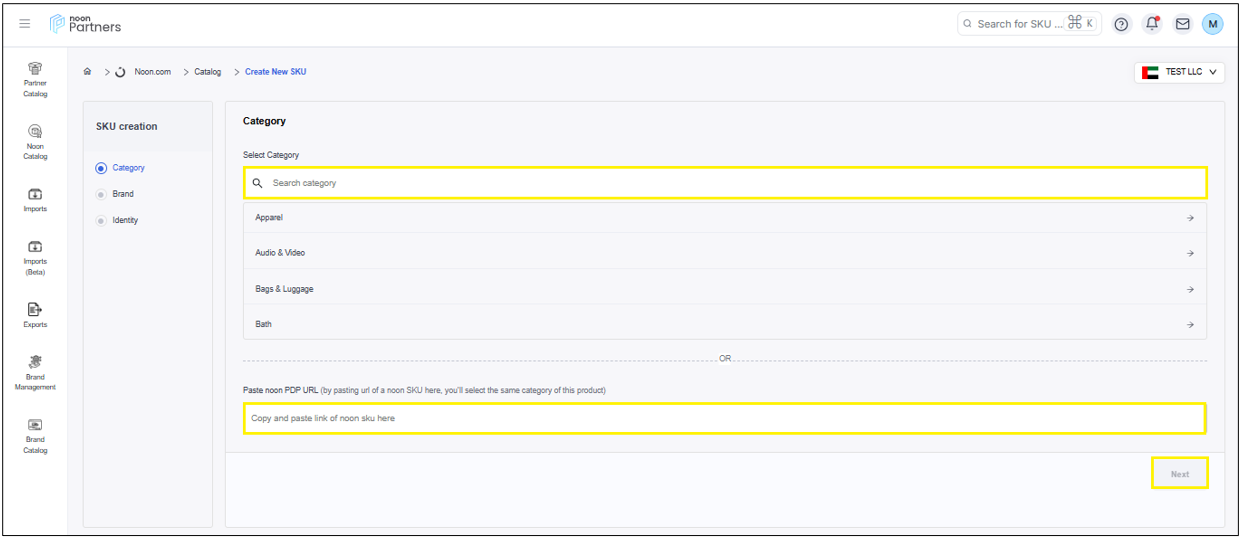Focus the Search category field
Viewport: 1241px width, 539px height.
725,183
